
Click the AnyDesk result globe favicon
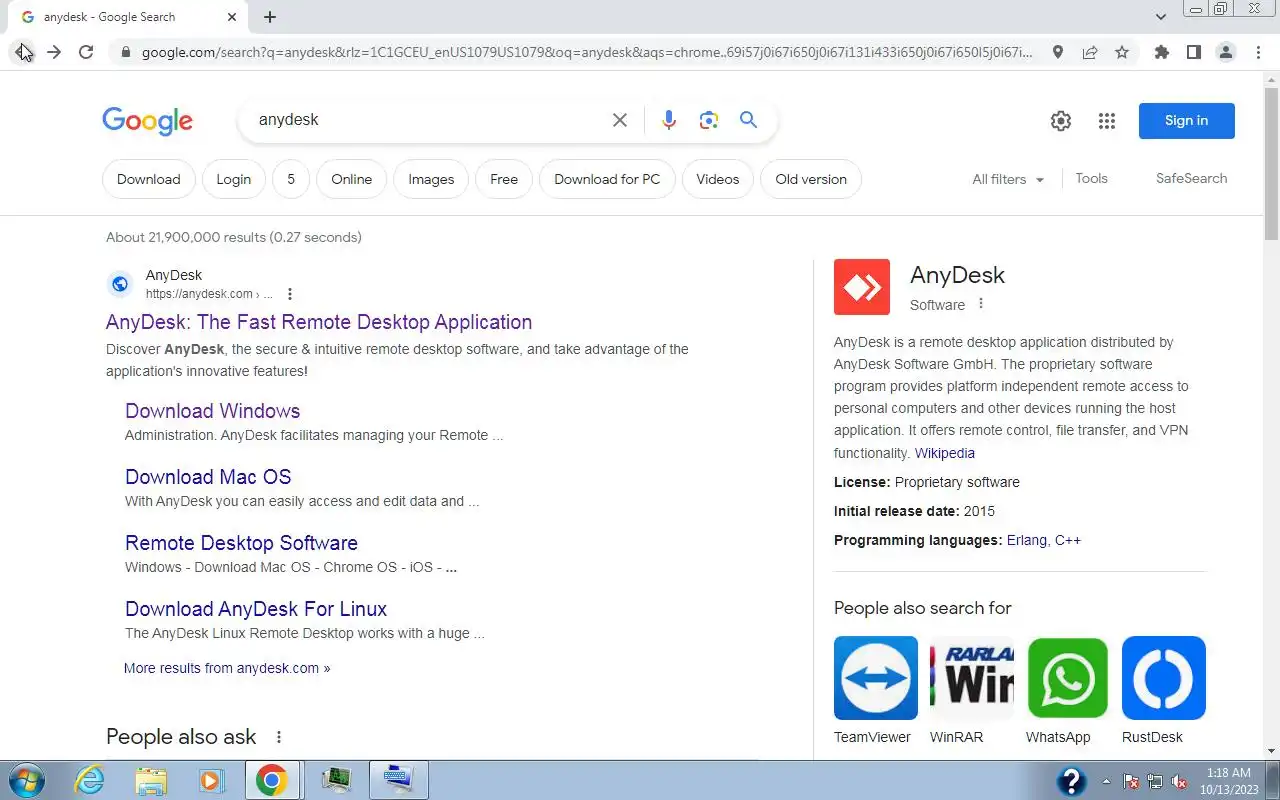(x=120, y=284)
